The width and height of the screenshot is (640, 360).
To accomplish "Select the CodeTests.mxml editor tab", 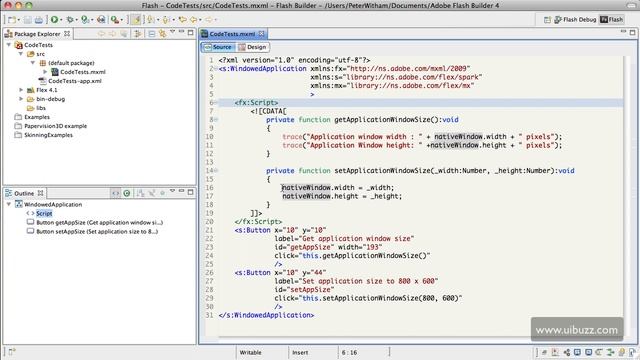I will click(233, 34).
